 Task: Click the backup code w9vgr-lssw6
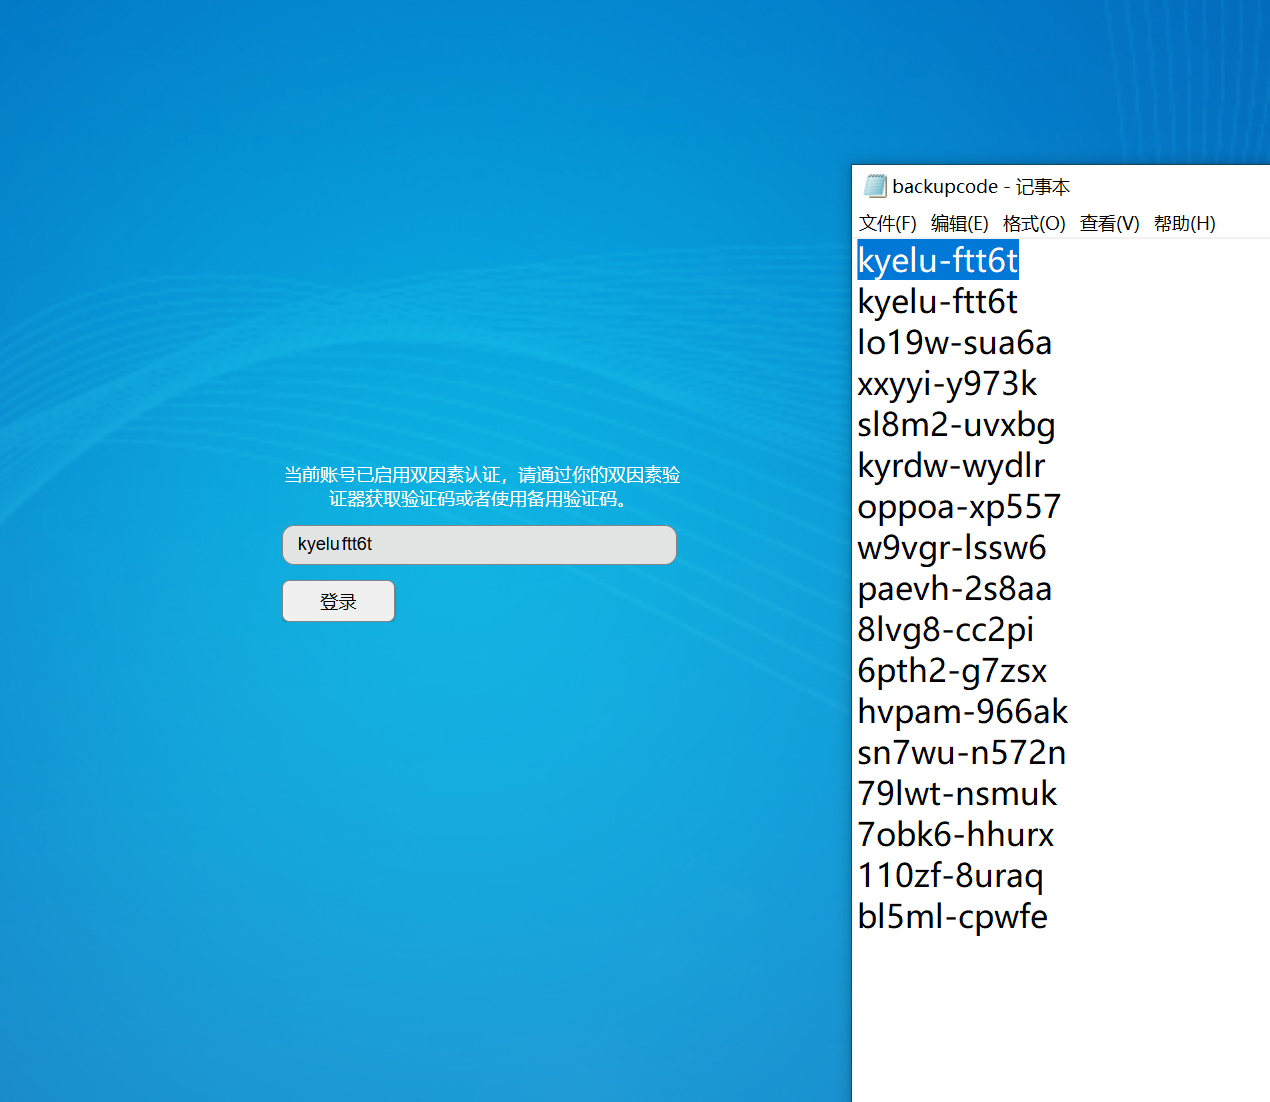pos(952,547)
